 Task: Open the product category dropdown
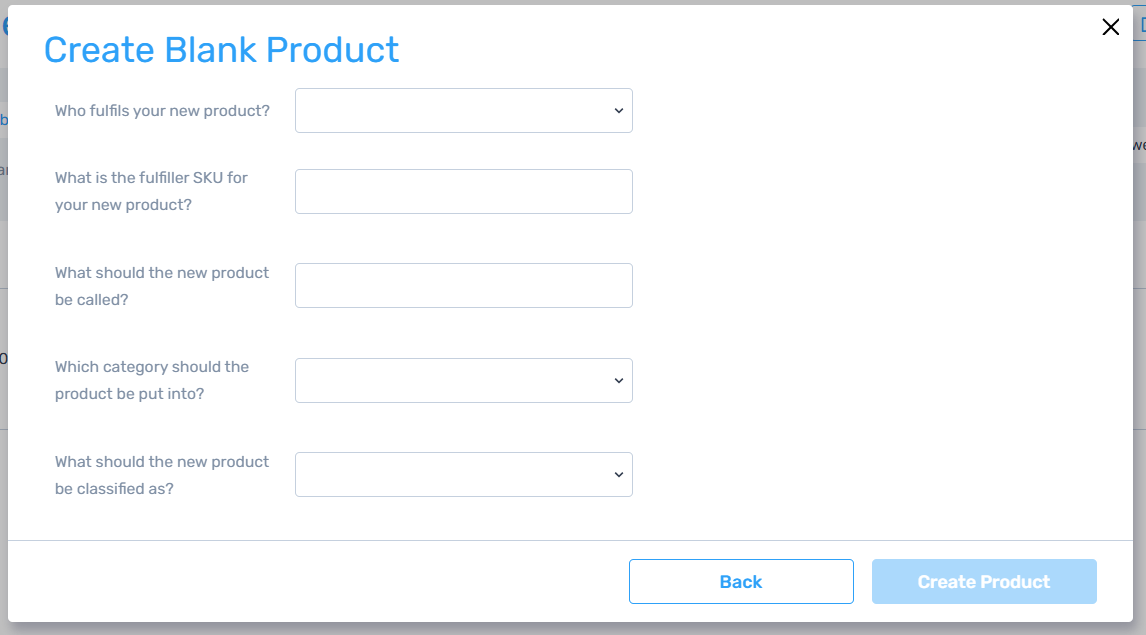463,381
